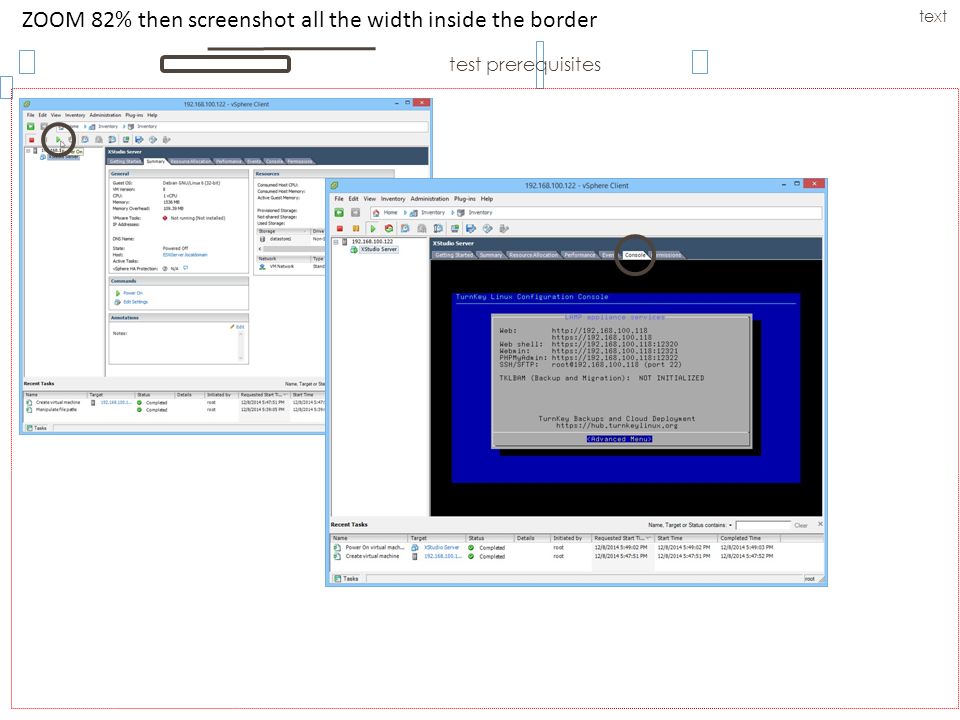Click Home icon in Console window breadcrumb
The image size is (960, 720).
click(377, 212)
